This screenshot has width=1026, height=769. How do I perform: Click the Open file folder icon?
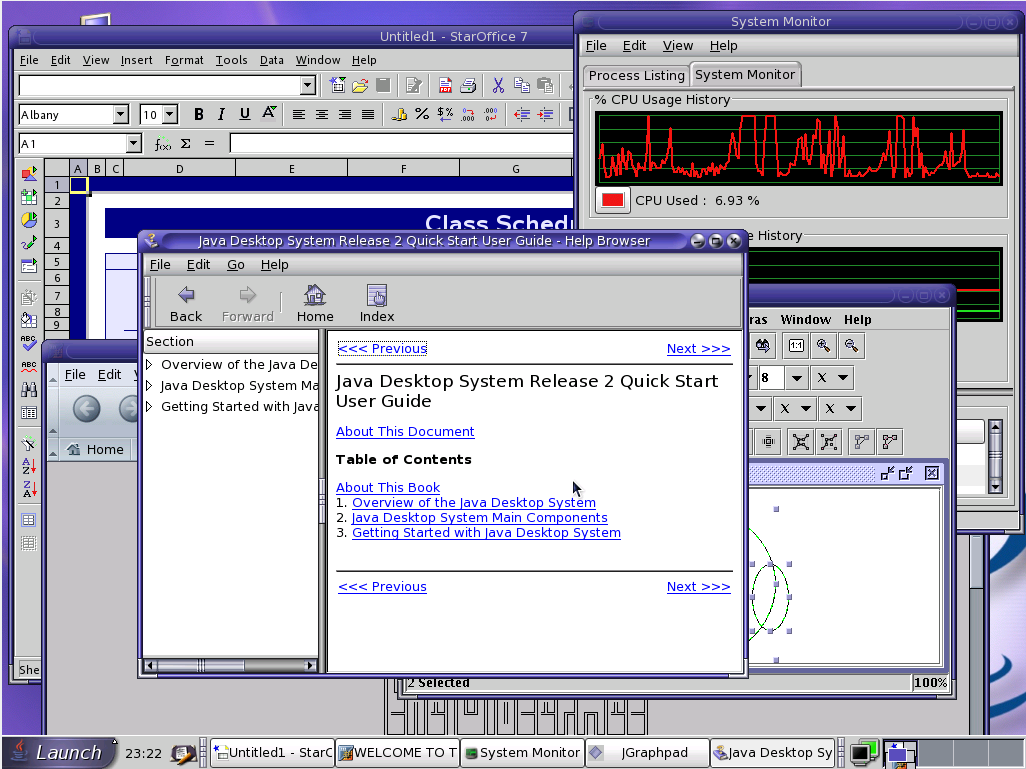pyautogui.click(x=360, y=85)
